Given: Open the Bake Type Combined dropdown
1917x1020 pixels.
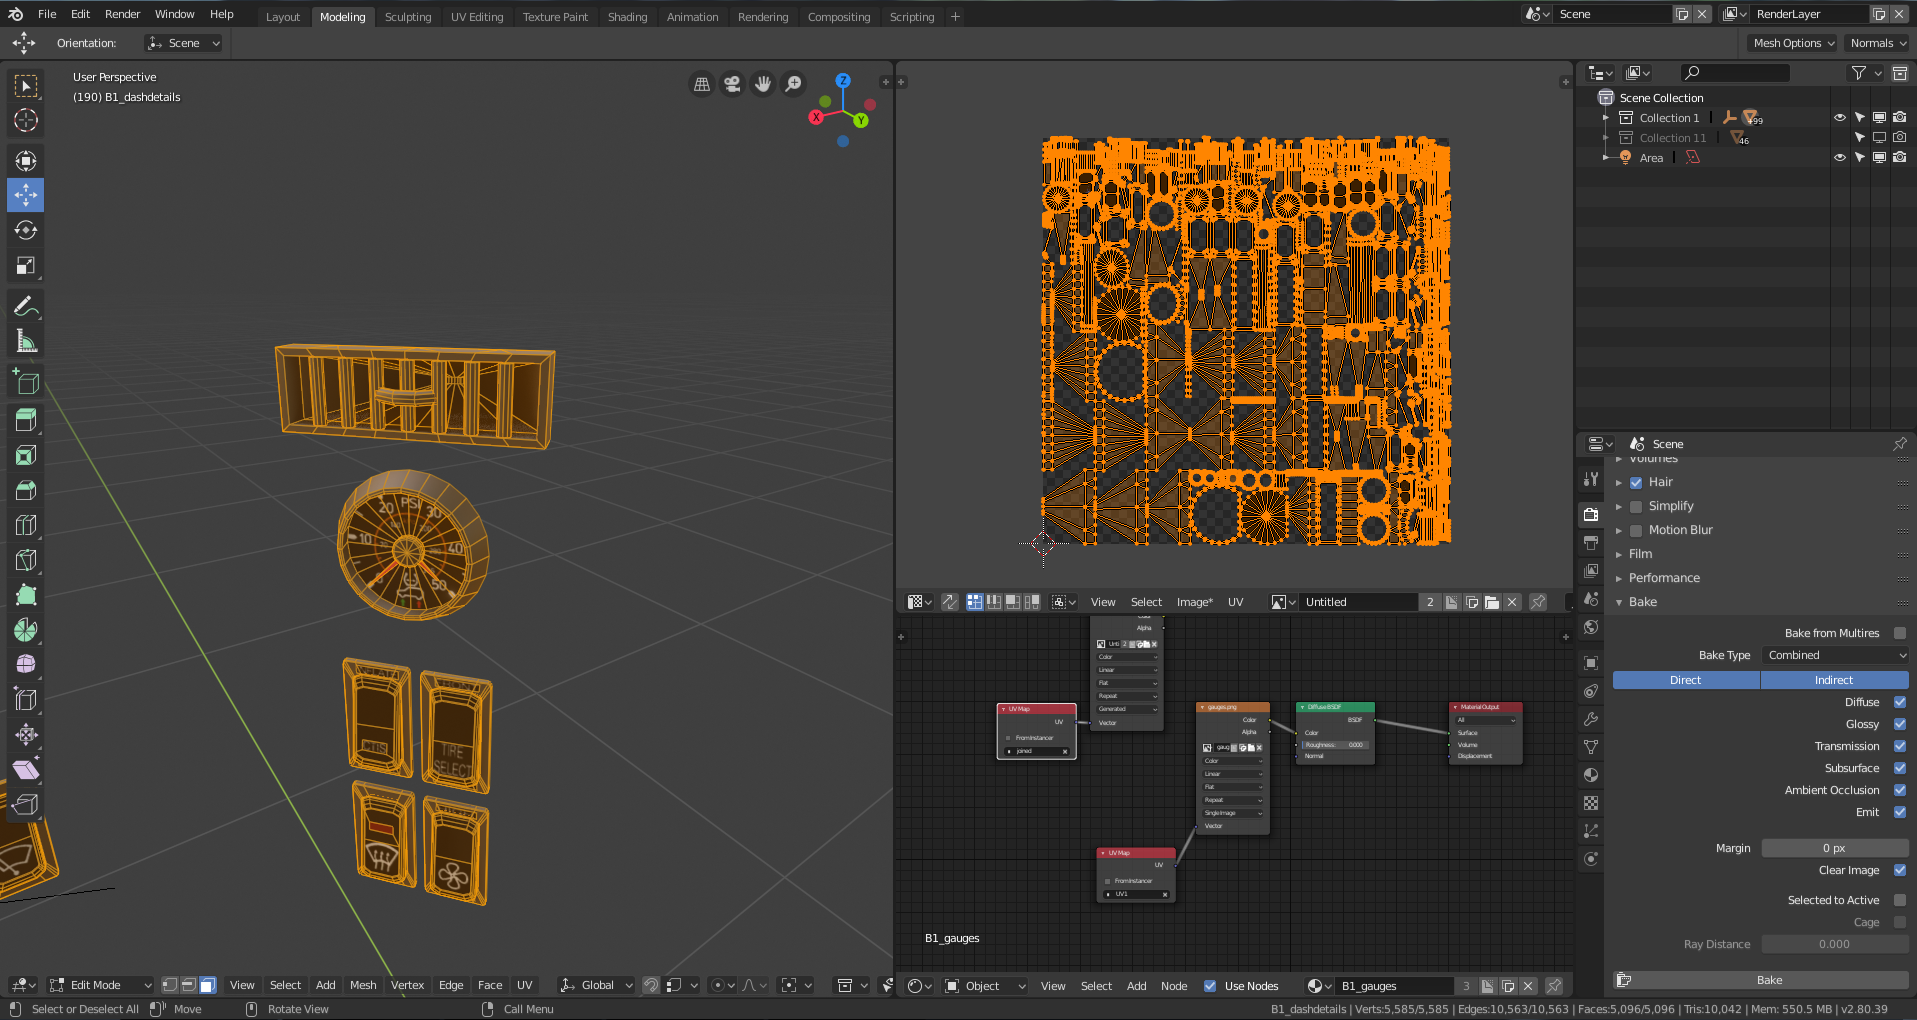Looking at the screenshot, I should coord(1835,655).
